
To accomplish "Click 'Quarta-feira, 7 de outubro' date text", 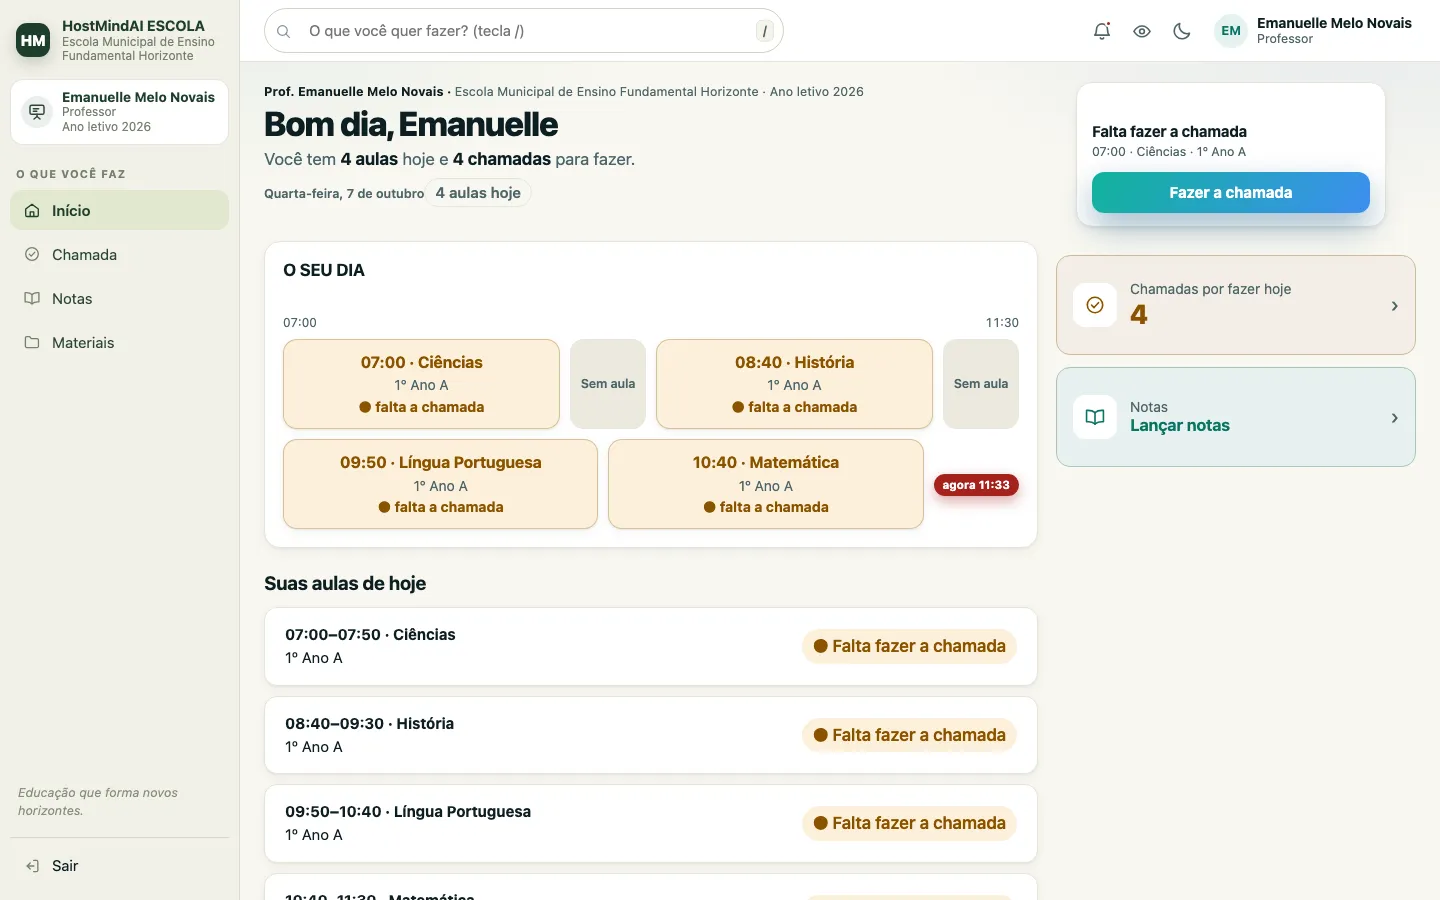I will pyautogui.click(x=344, y=194).
